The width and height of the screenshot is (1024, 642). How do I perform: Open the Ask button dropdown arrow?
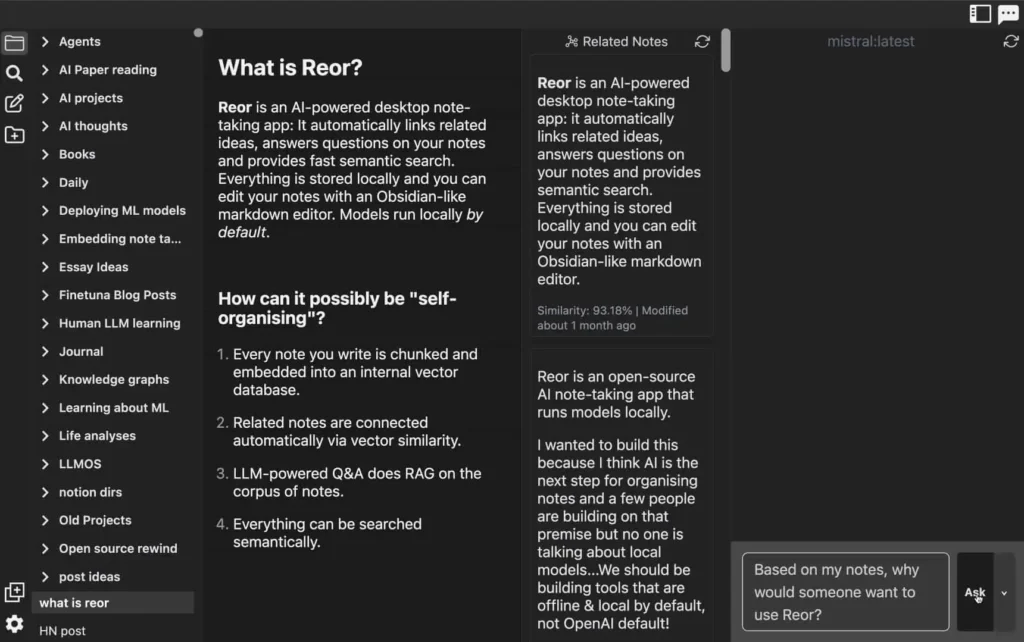[1004, 592]
